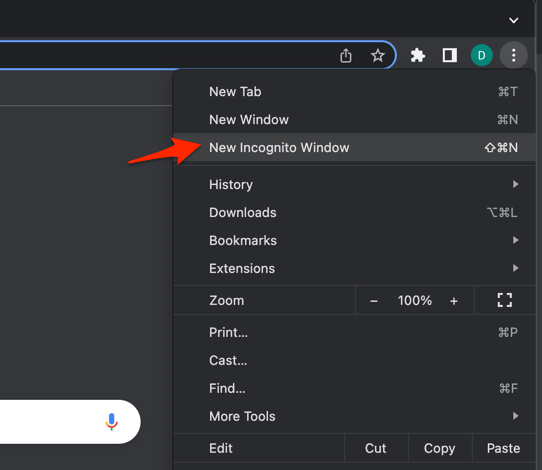Expand the Bookmarks submenu
This screenshot has height=470, width=542.
tap(354, 241)
